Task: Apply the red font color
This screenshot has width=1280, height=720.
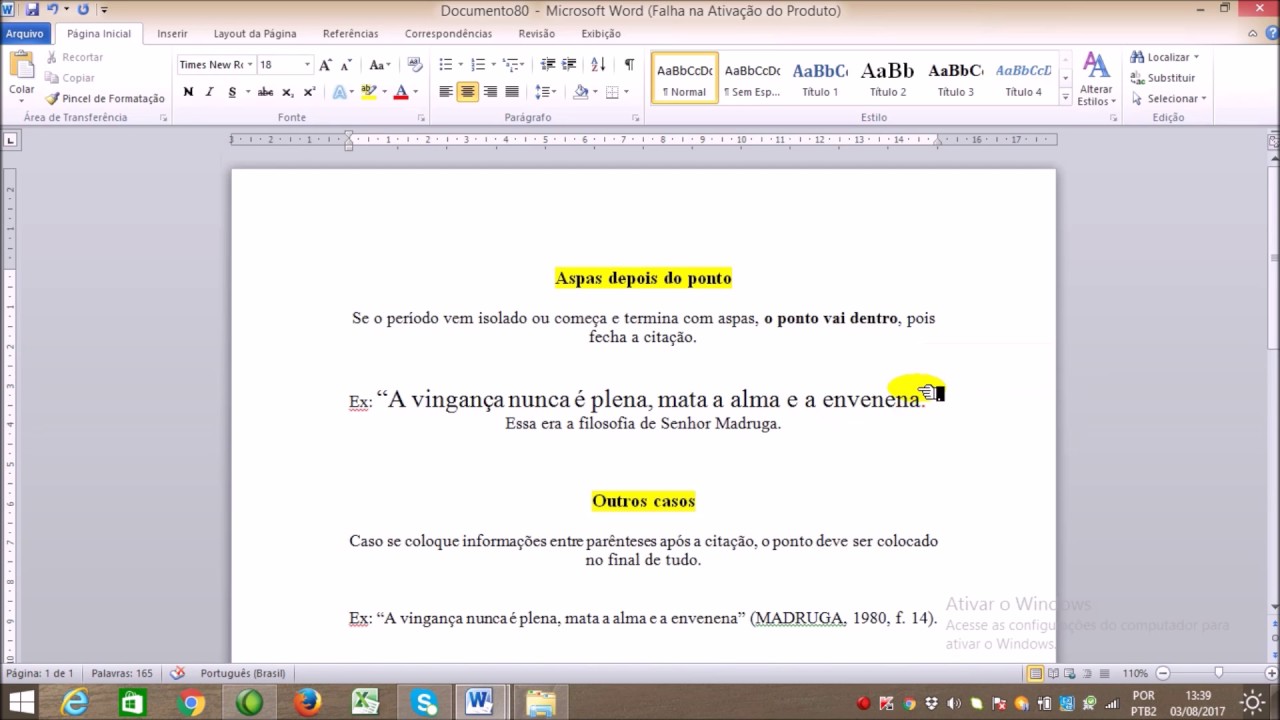Action: click(400, 92)
